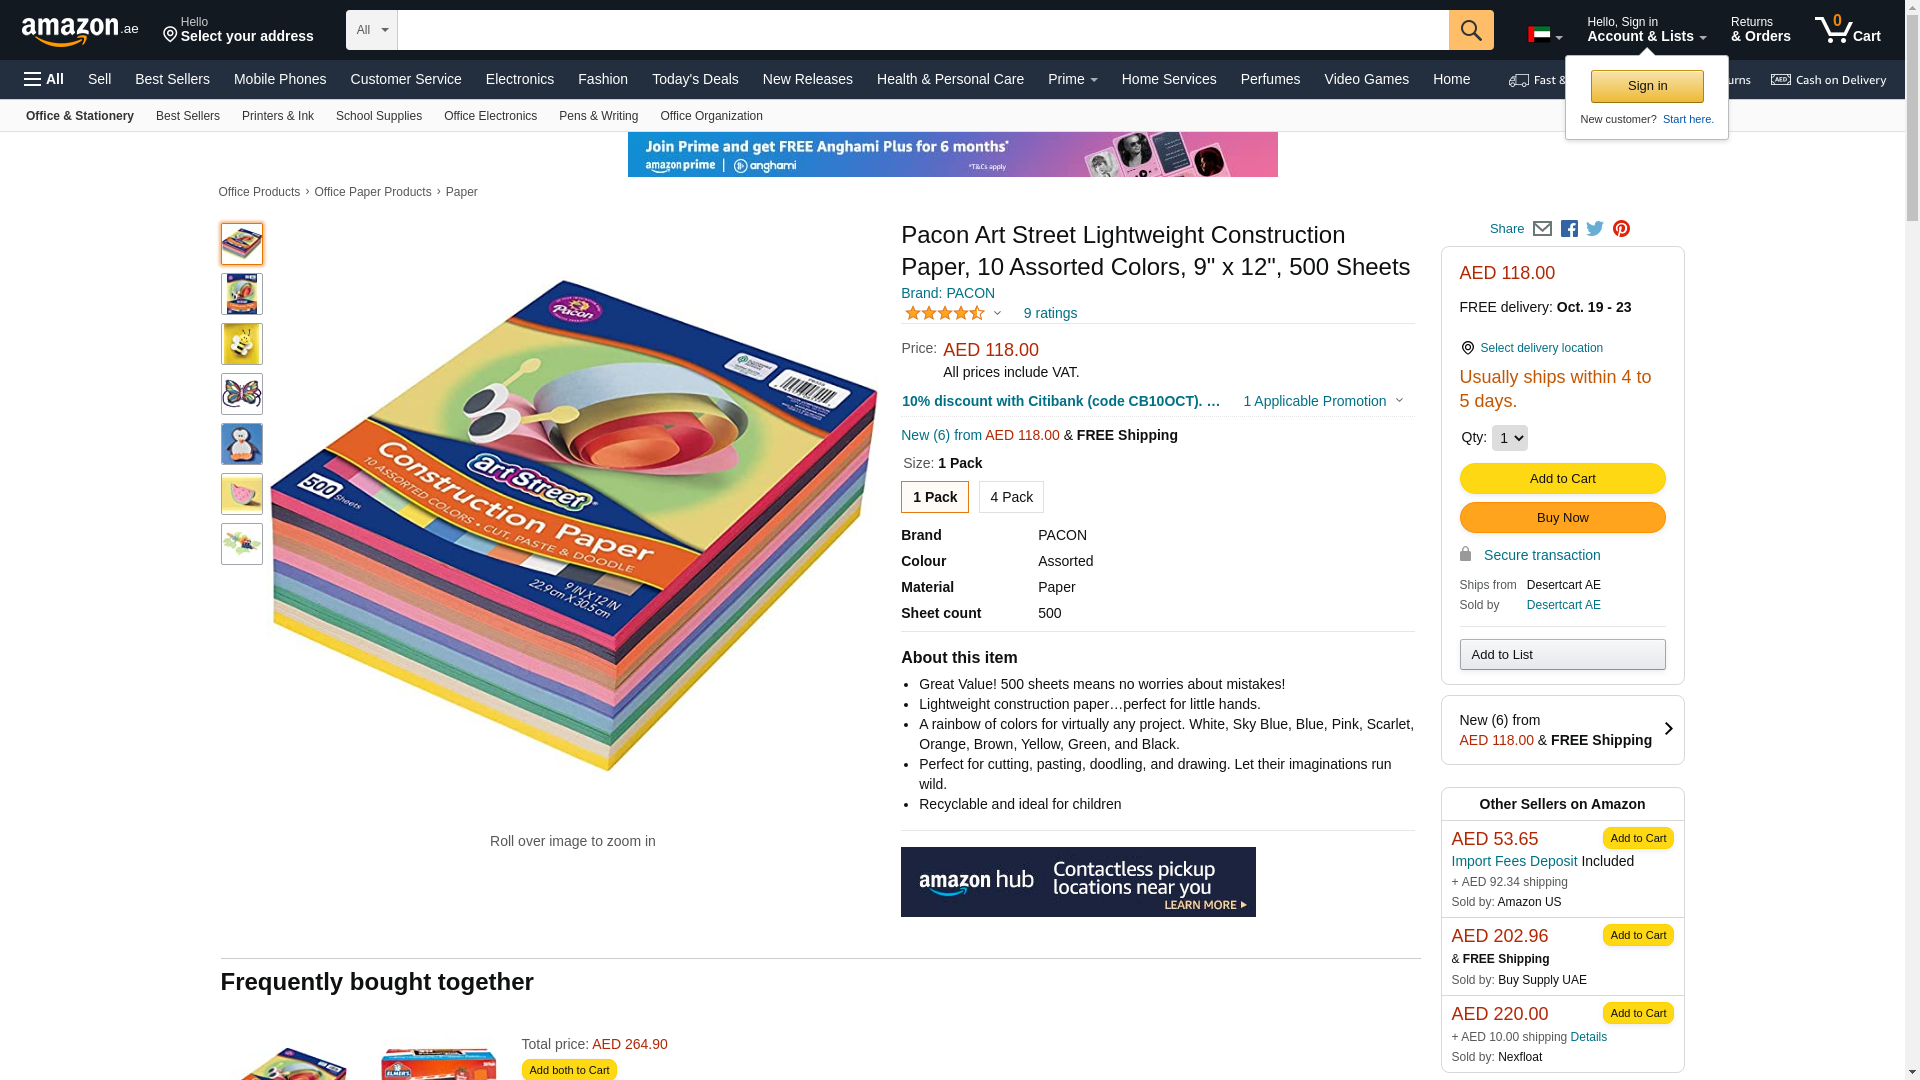1920x1080 pixels.
Task: Open the All hamburger menu
Action: [44, 79]
